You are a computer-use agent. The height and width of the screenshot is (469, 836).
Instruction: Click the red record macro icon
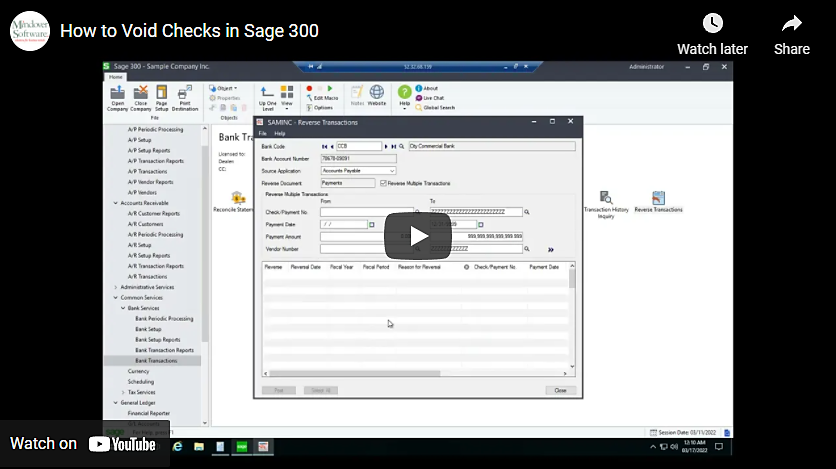pyautogui.click(x=309, y=88)
